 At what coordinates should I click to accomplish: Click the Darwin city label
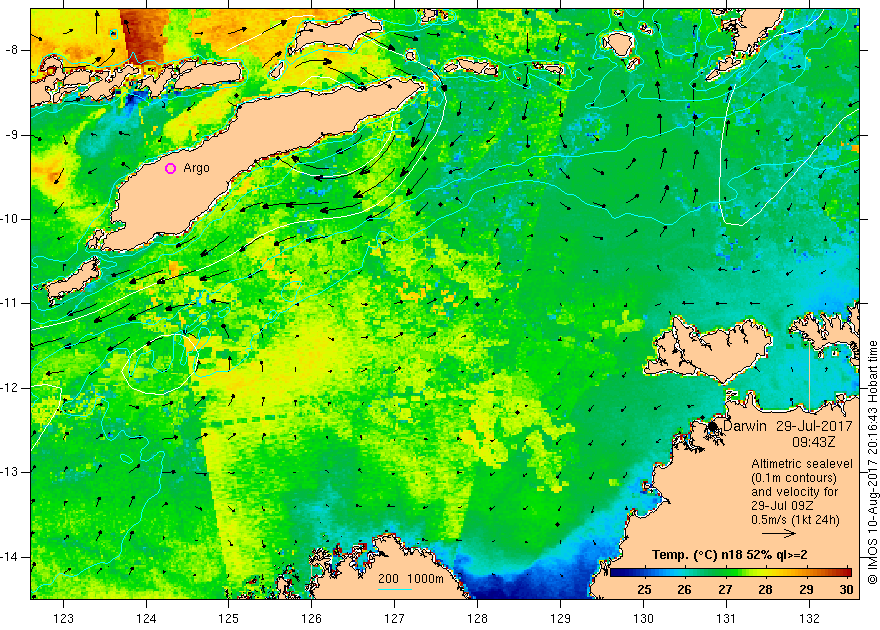coord(745,426)
